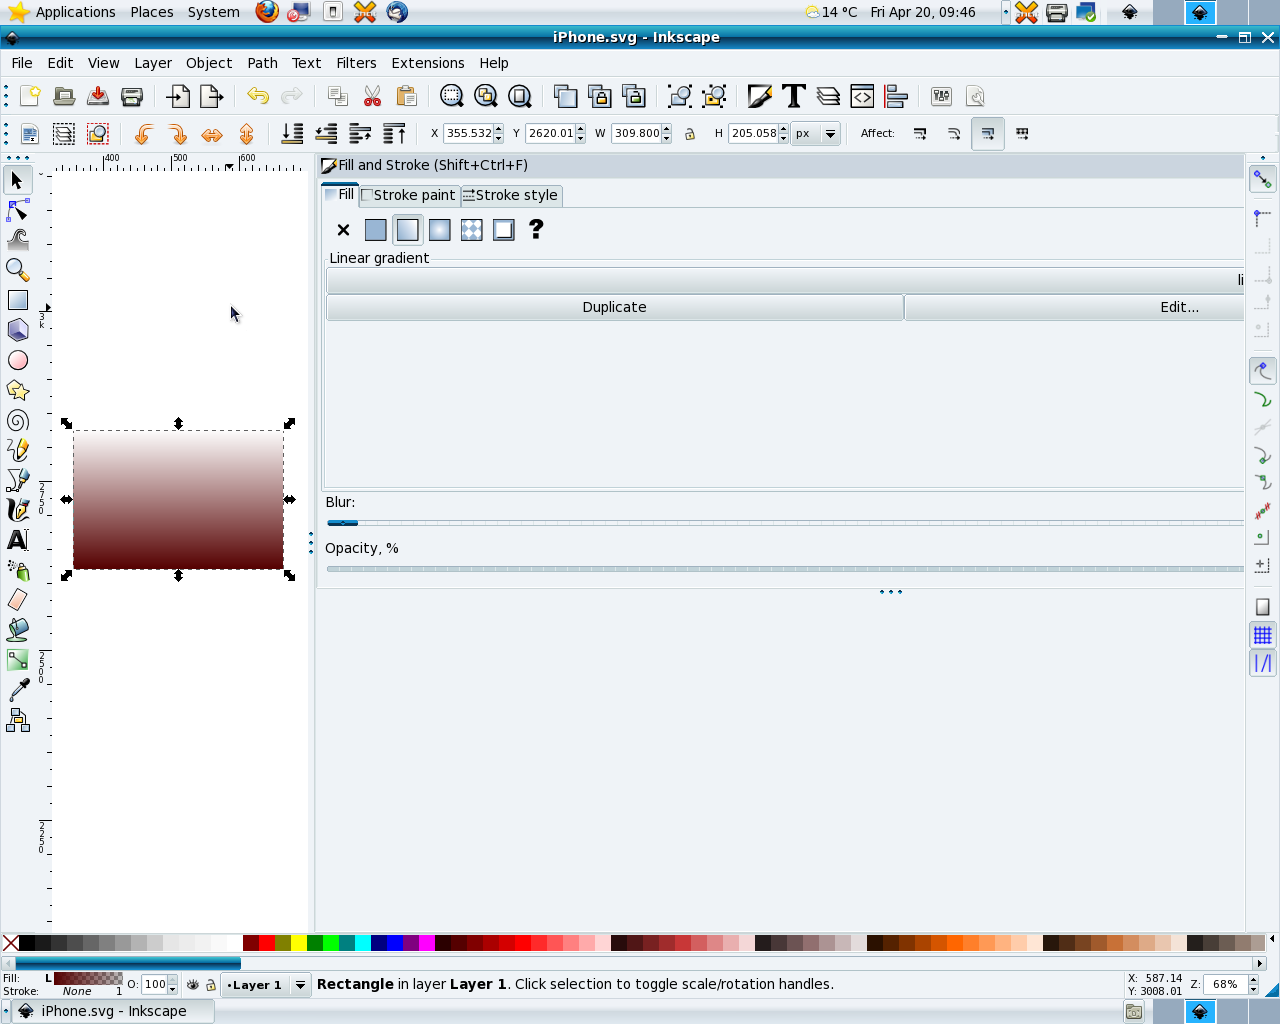The image size is (1280, 1024).
Task: Toggle layer visibility eye in status bar
Action: 193,985
